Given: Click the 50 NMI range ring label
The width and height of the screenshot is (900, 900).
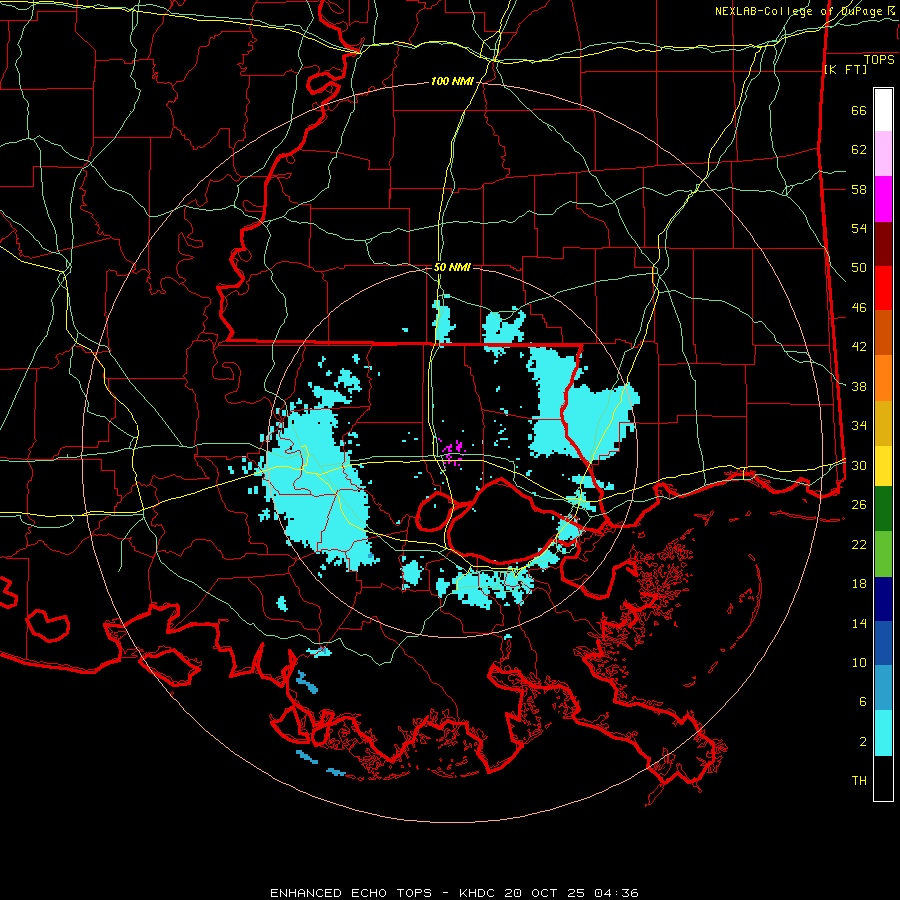Looking at the screenshot, I should coord(452,267).
